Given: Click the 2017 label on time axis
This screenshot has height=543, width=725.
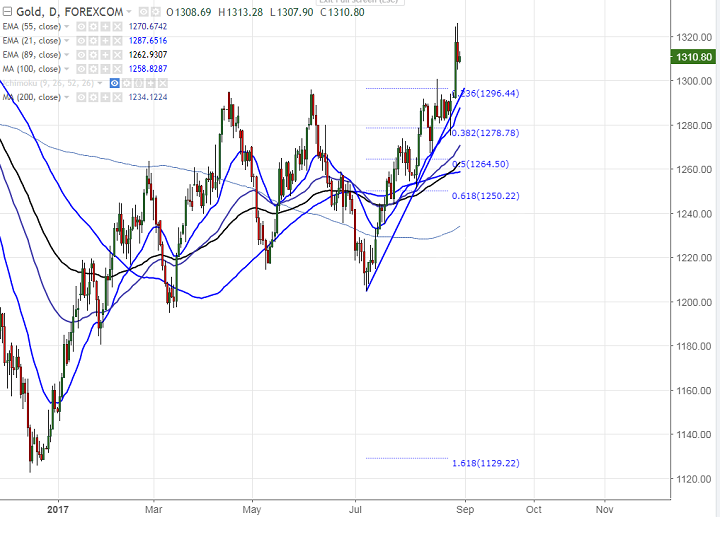Looking at the screenshot, I should click(58, 510).
